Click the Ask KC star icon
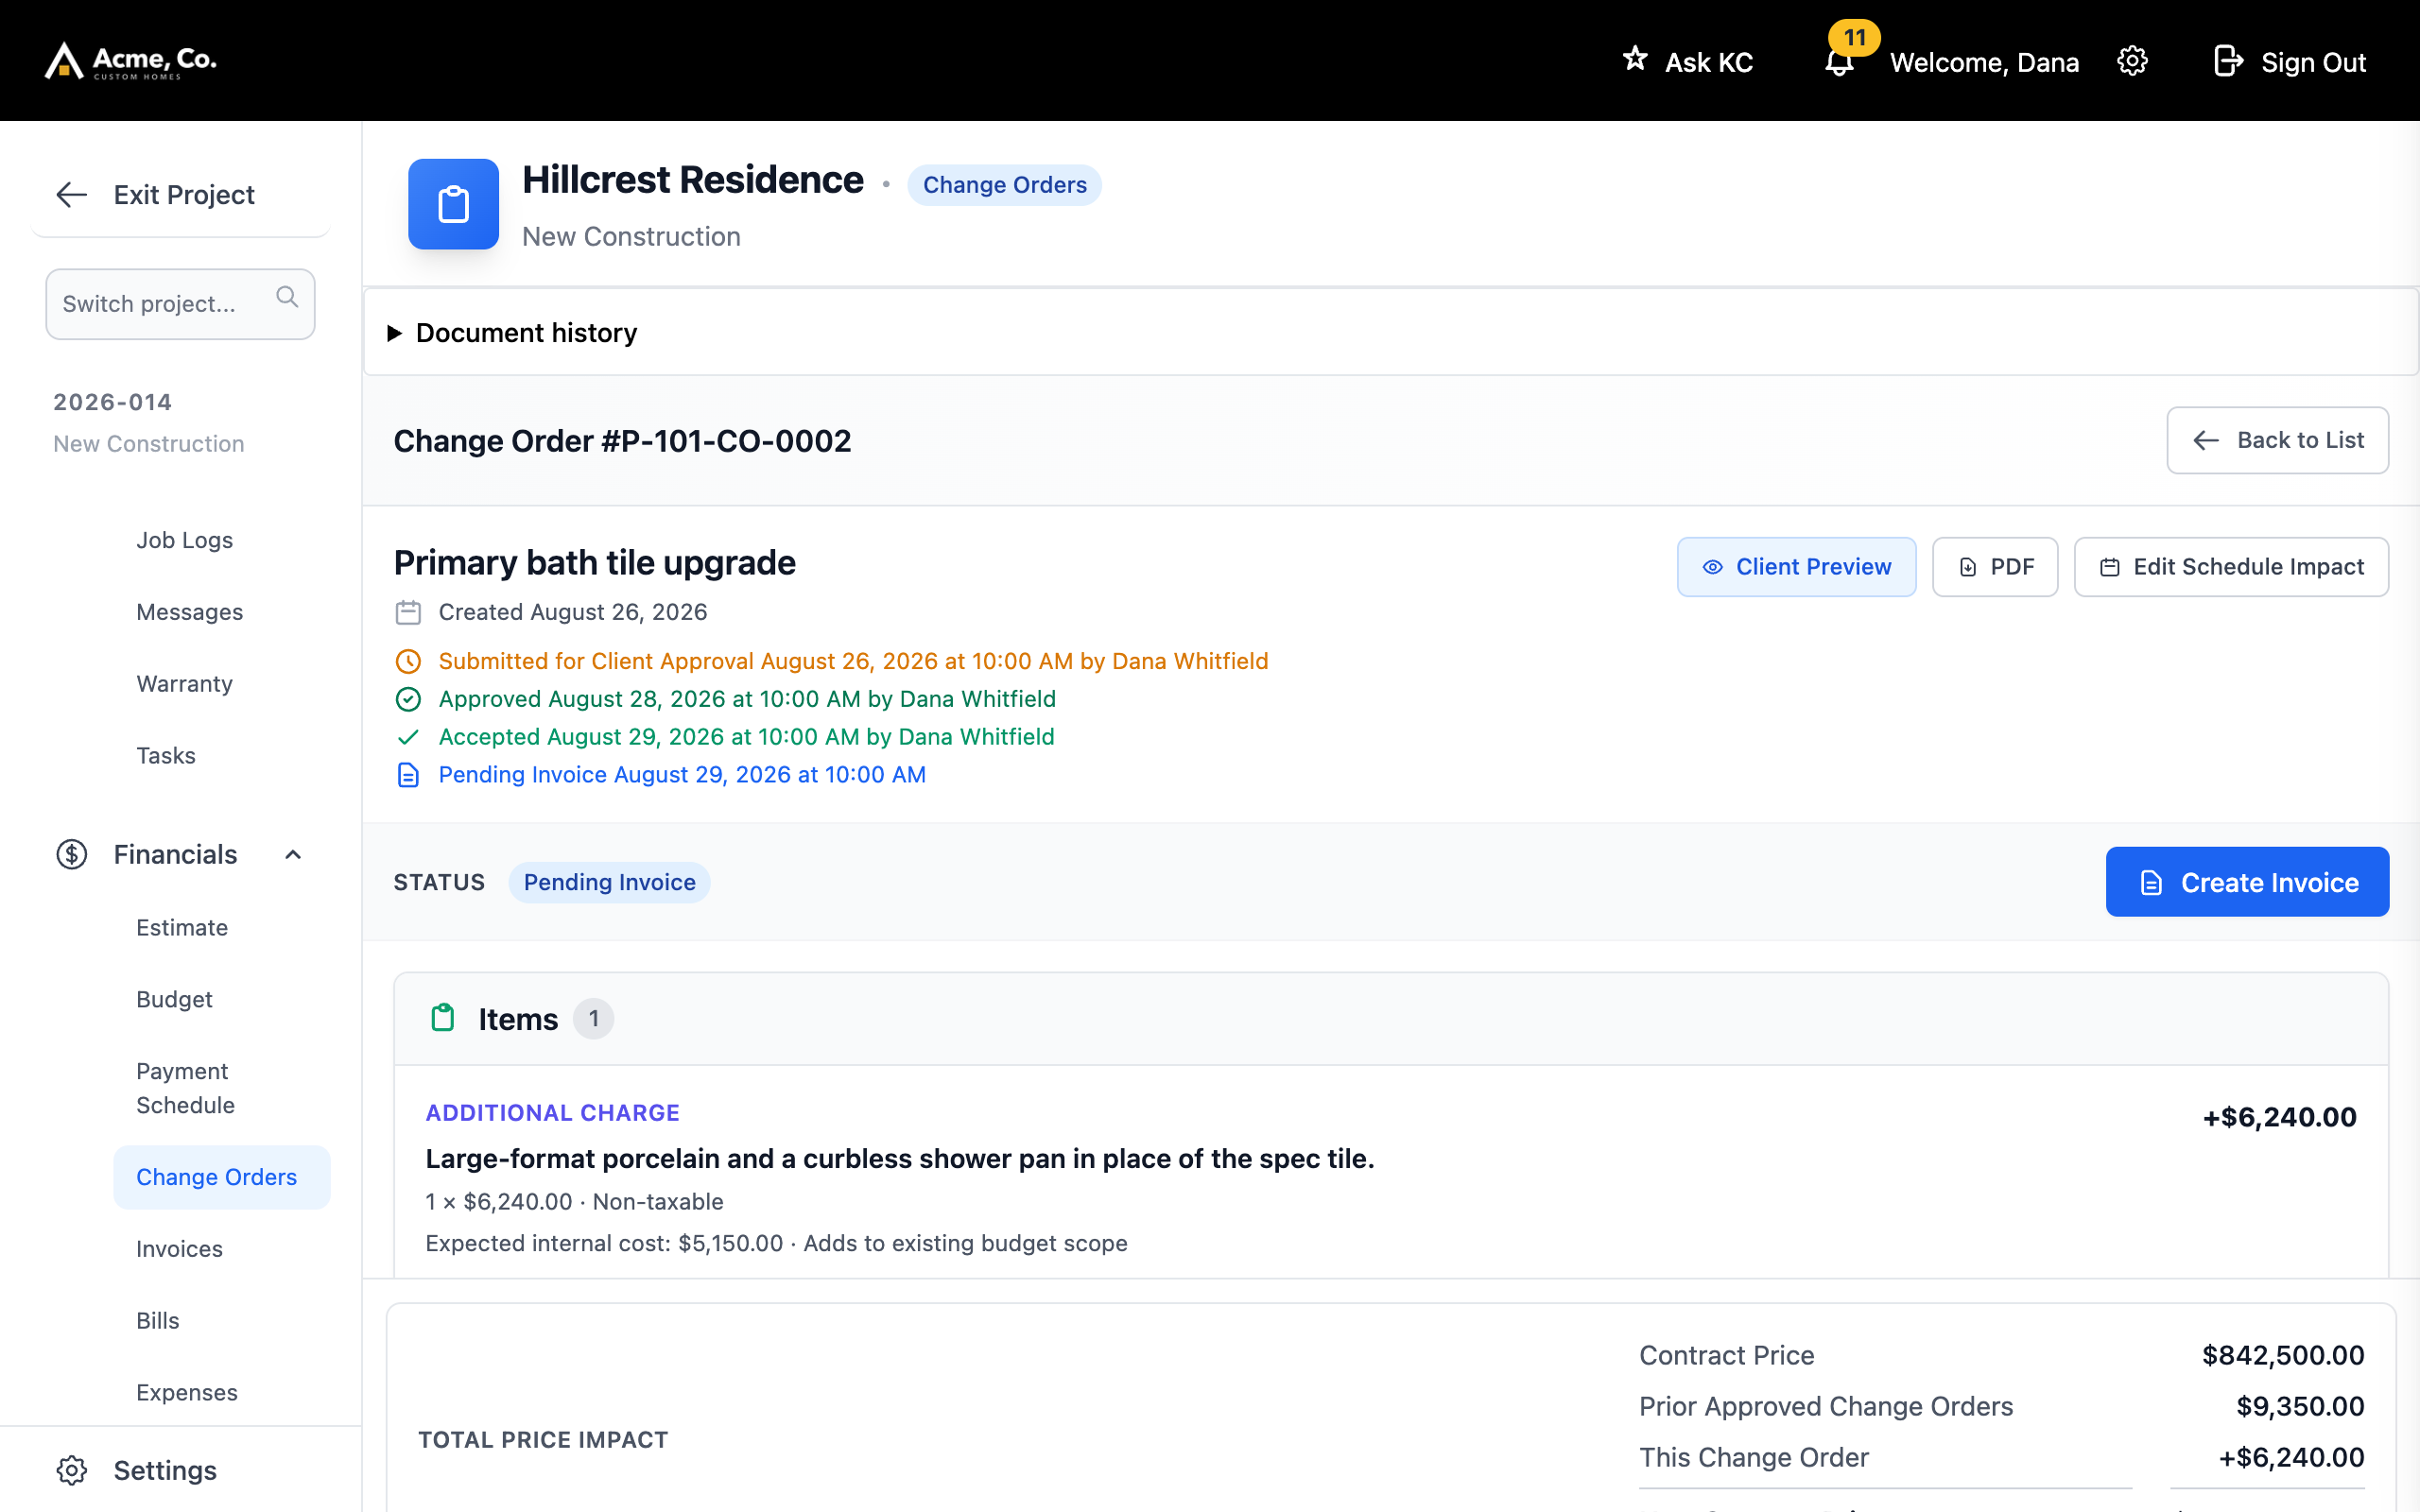Image resolution: width=2420 pixels, height=1512 pixels. pyautogui.click(x=1635, y=59)
